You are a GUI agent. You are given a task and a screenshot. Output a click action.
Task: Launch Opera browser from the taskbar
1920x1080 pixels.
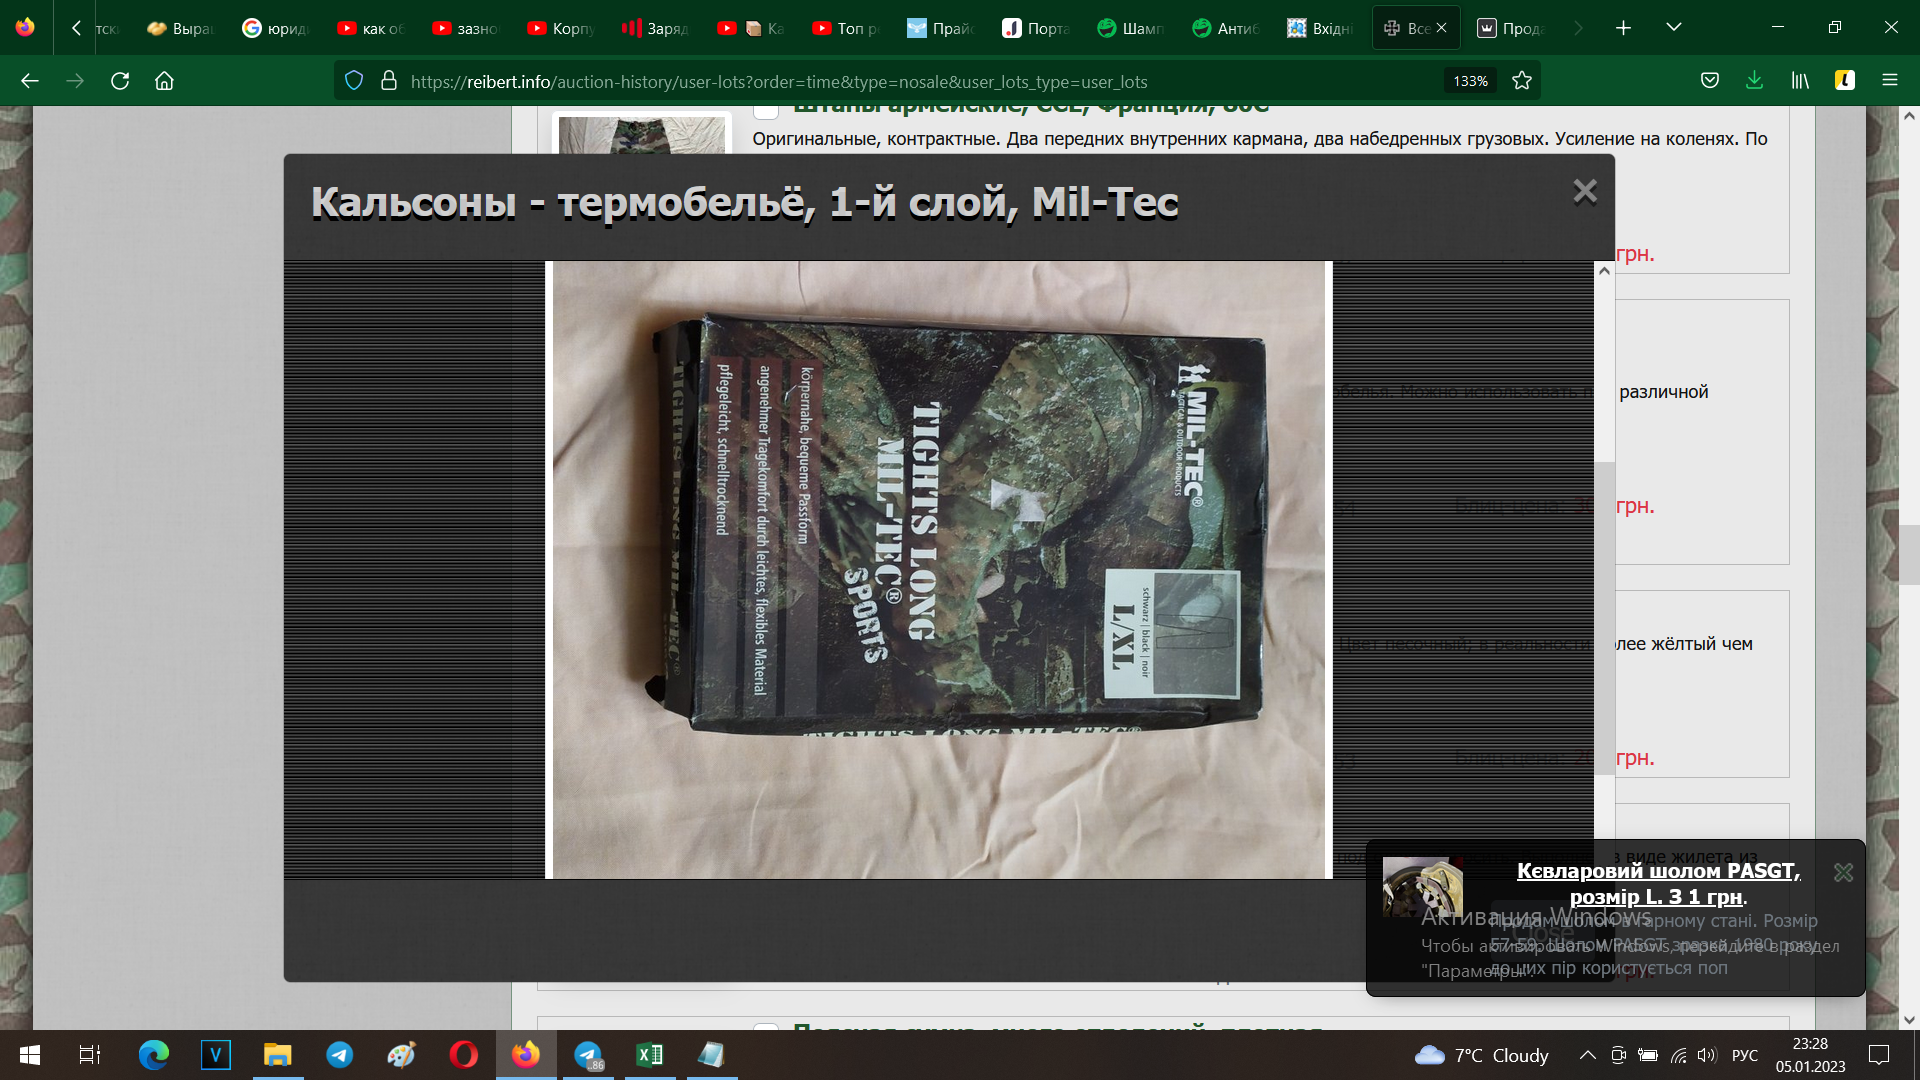[464, 1055]
